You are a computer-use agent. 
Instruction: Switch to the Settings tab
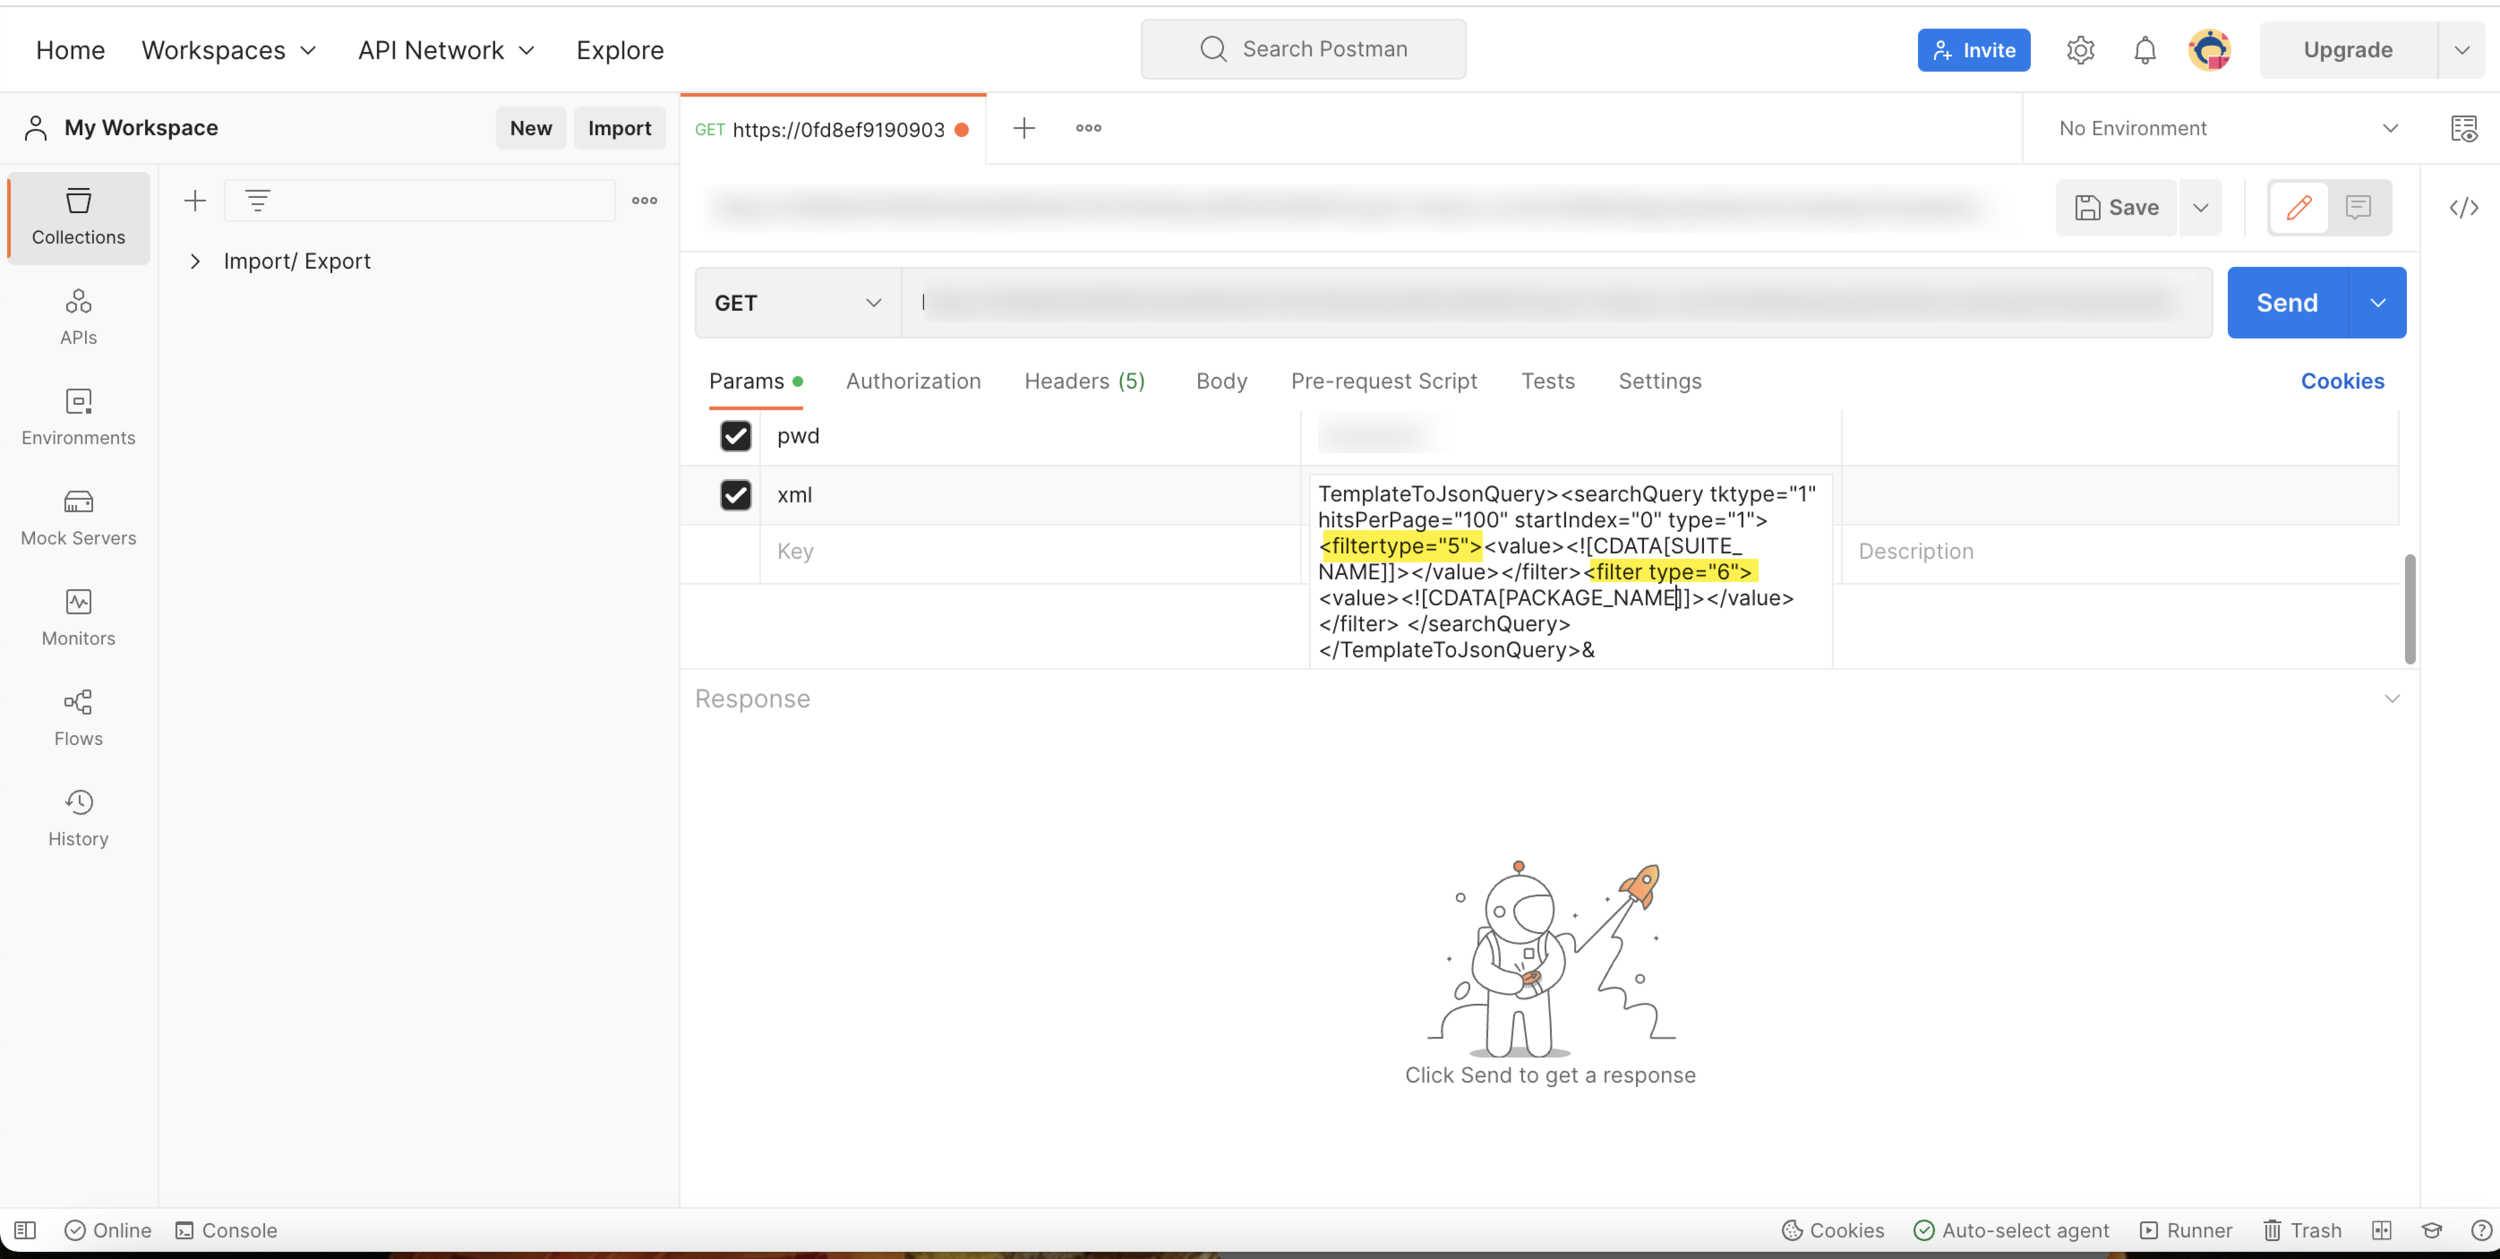[x=1659, y=381]
